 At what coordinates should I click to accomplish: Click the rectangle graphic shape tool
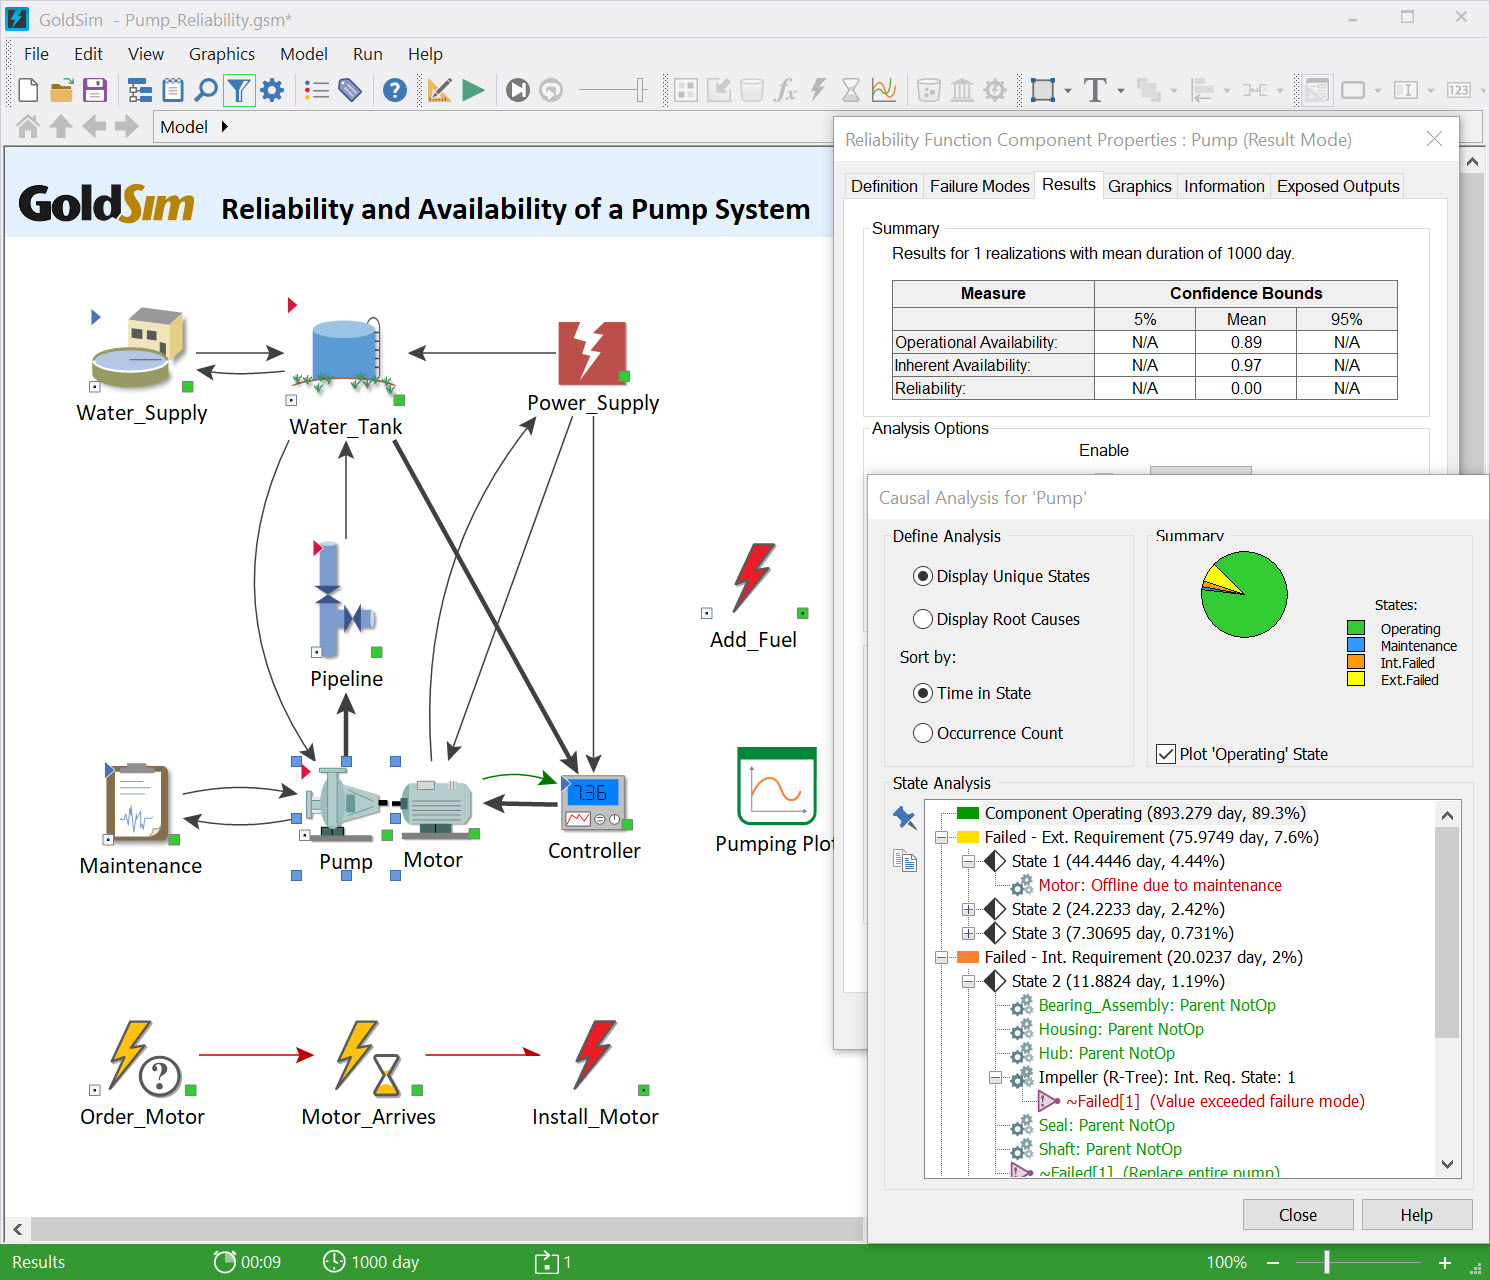1043,90
